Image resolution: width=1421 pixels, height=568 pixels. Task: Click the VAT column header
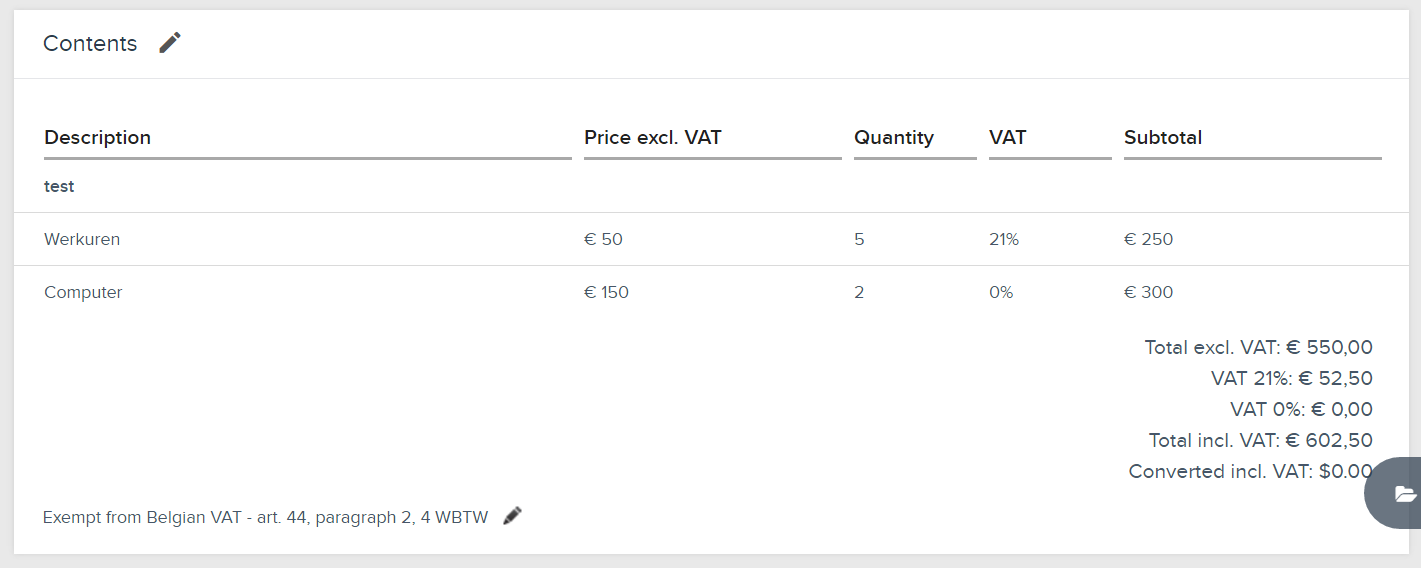point(1007,137)
